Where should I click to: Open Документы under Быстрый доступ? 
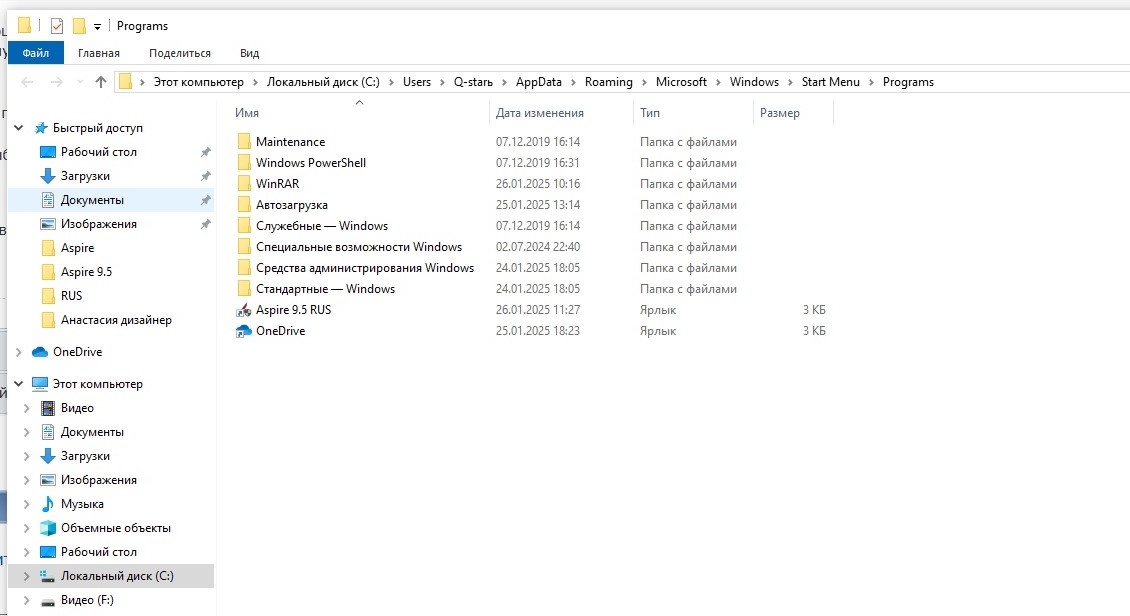coord(92,200)
